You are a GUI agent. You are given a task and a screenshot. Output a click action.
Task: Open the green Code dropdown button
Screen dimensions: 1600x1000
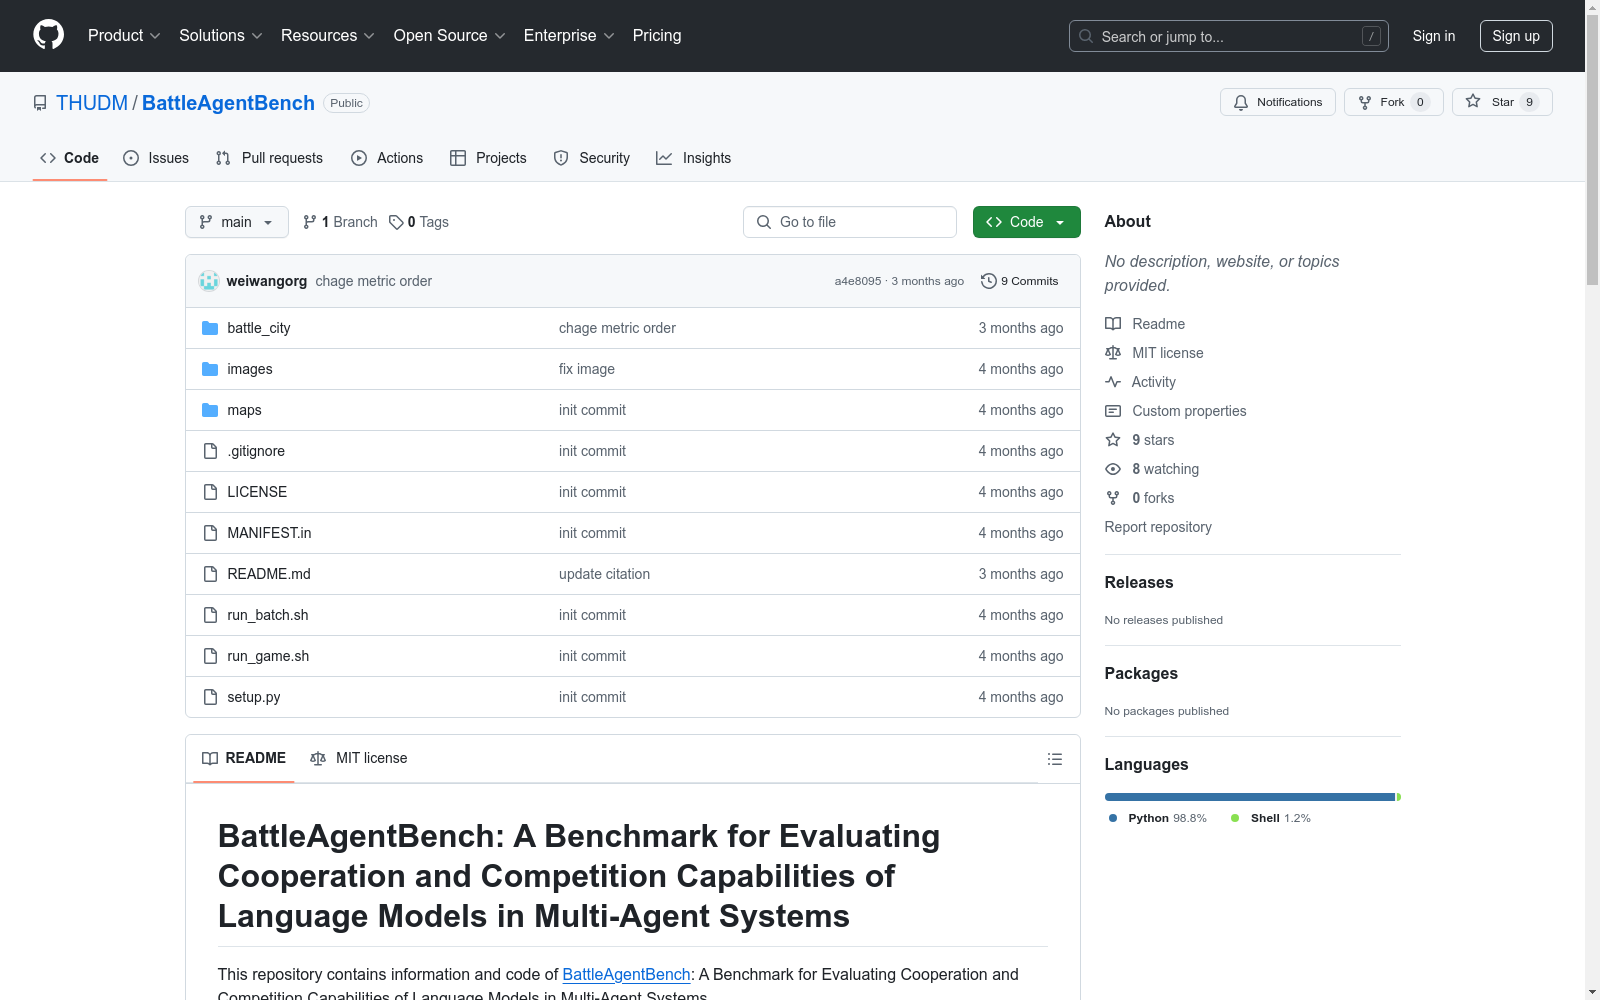pos(1026,222)
